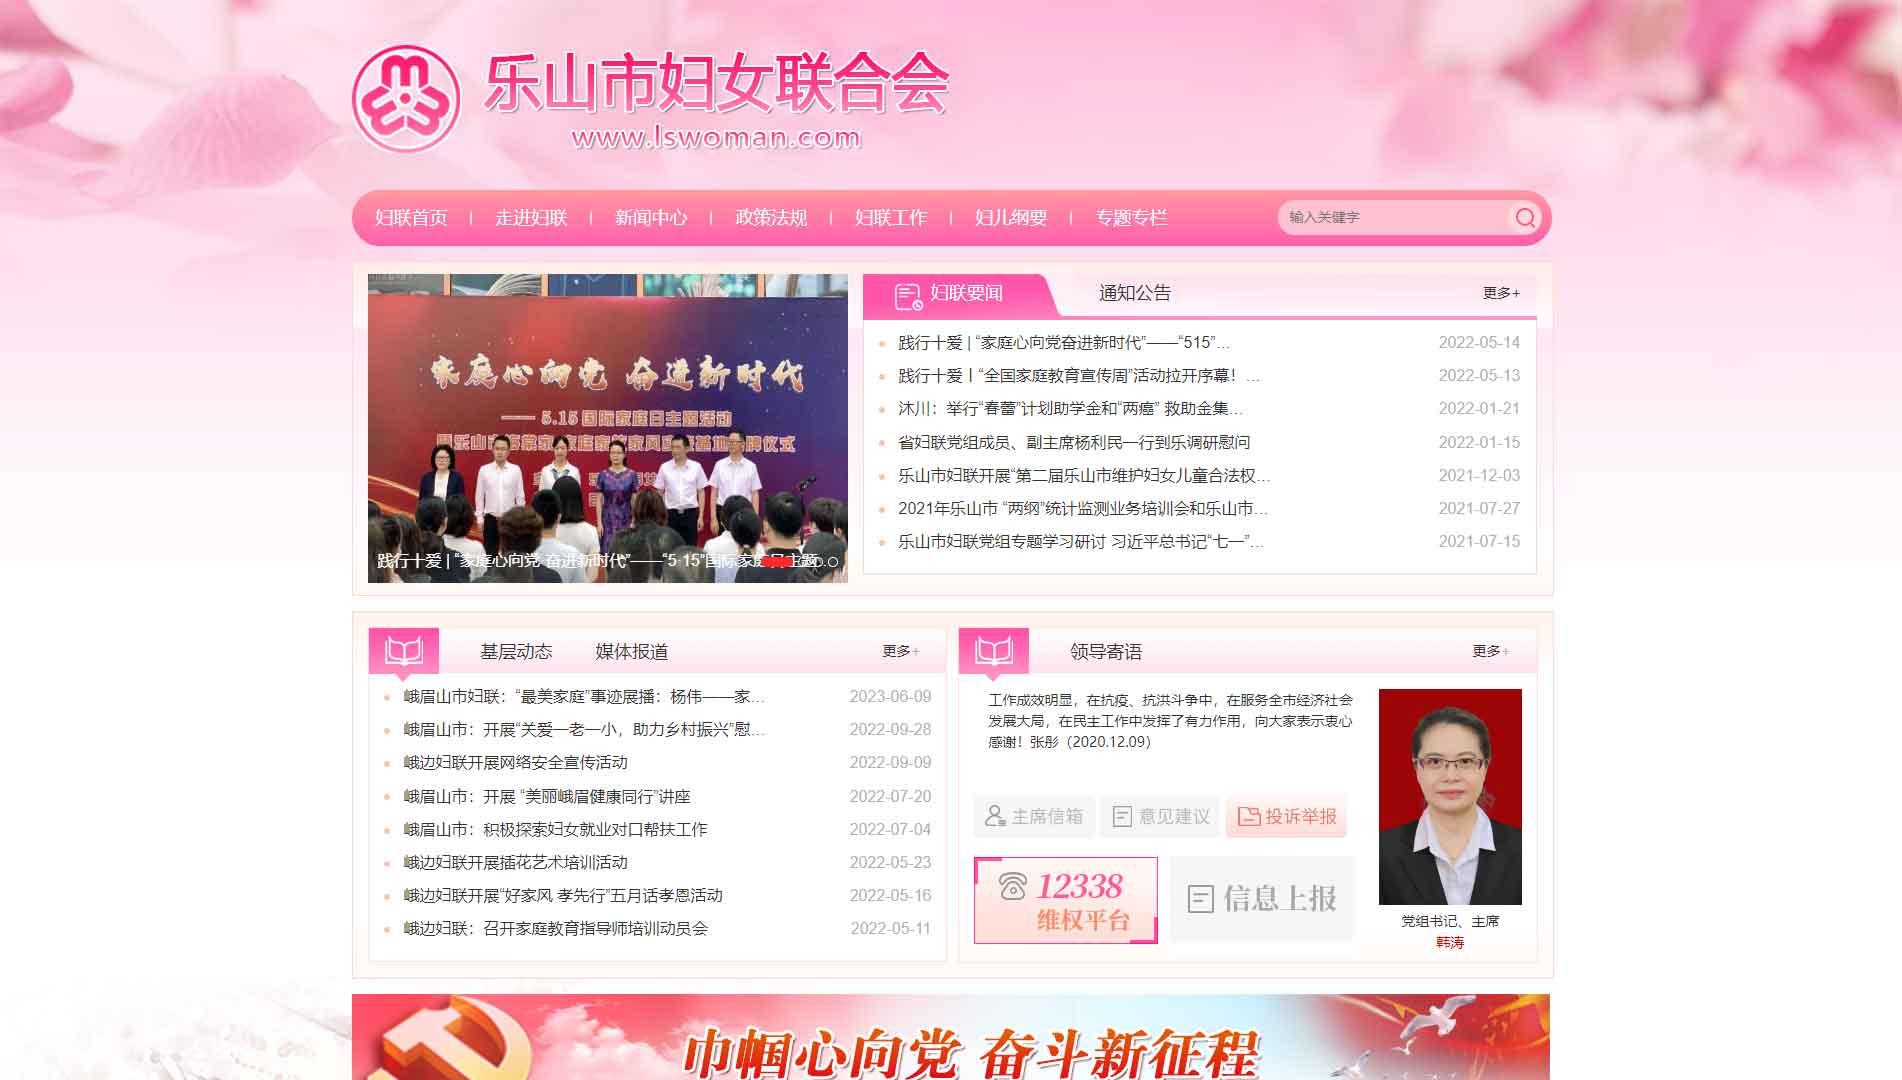Image resolution: width=1902 pixels, height=1080 pixels.
Task: Focus the 输入关键字 search field
Action: 1393,218
